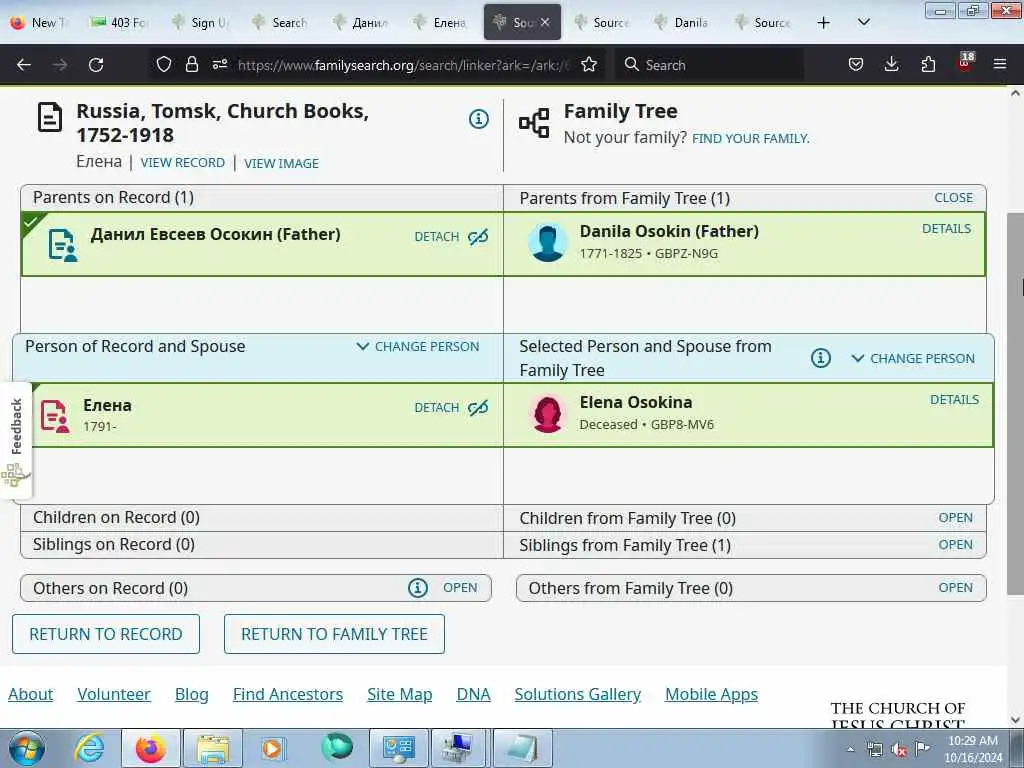View Details for Elena Osokina
The height and width of the screenshot is (768, 1024).
[954, 400]
